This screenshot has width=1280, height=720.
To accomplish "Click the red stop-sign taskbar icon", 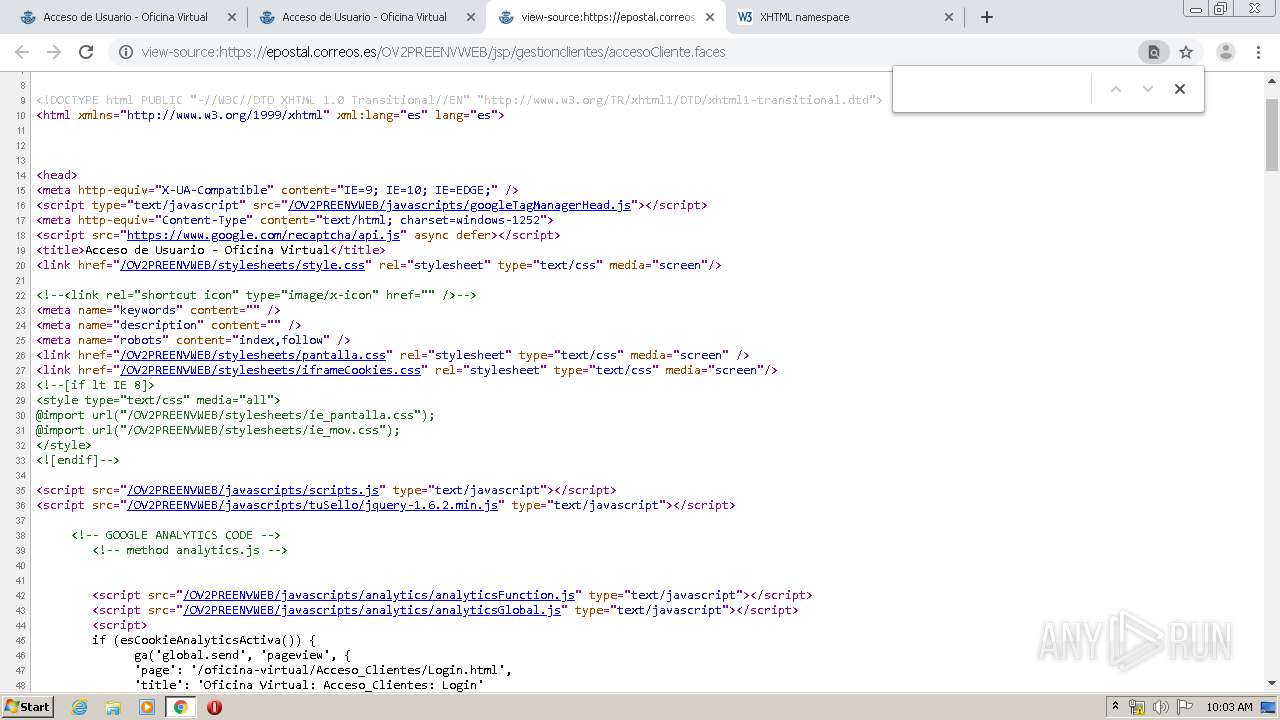I will coord(214,707).
